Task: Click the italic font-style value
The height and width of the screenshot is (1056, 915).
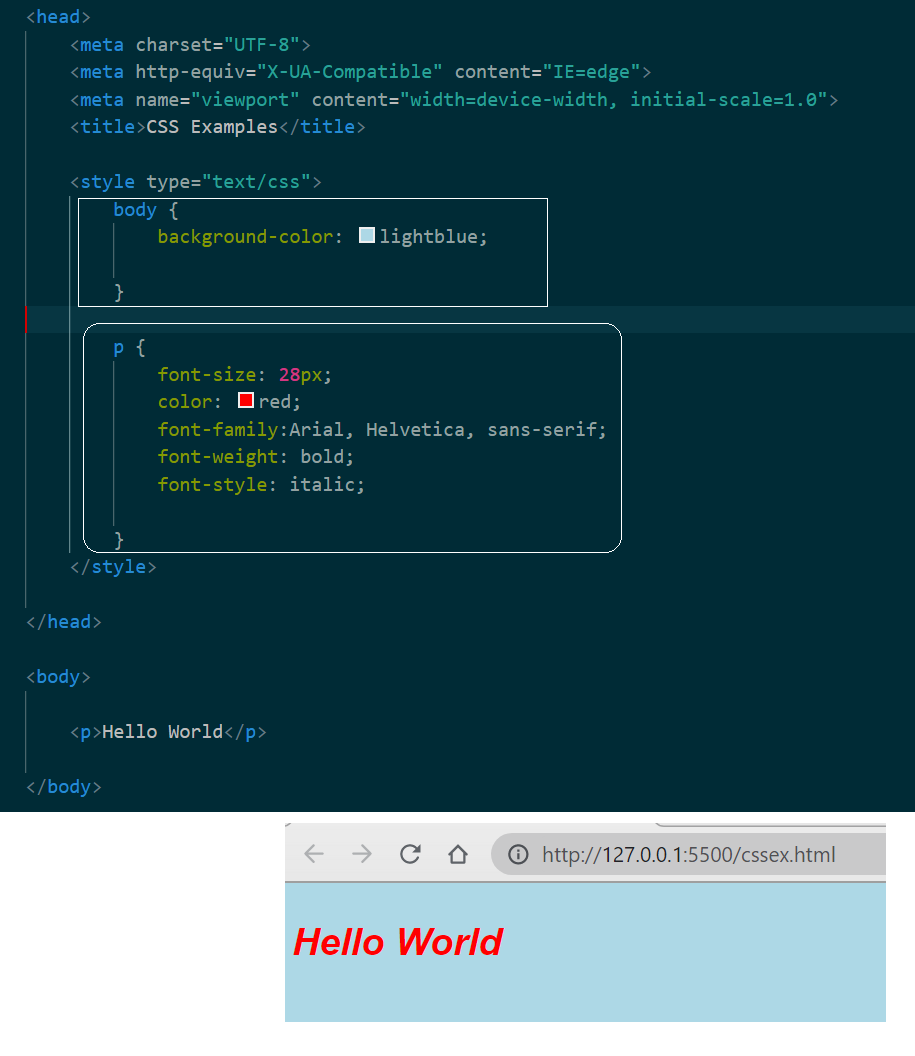Action: (322, 484)
